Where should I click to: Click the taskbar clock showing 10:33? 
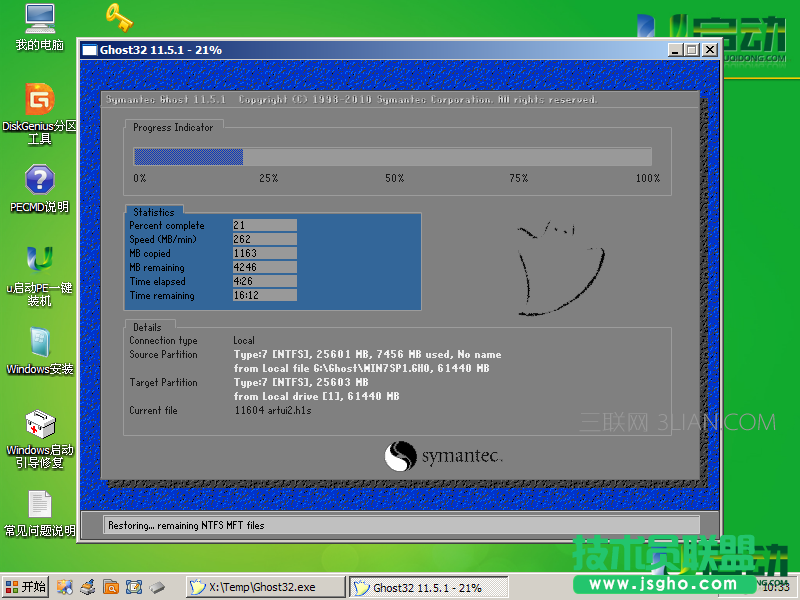pyautogui.click(x=776, y=588)
